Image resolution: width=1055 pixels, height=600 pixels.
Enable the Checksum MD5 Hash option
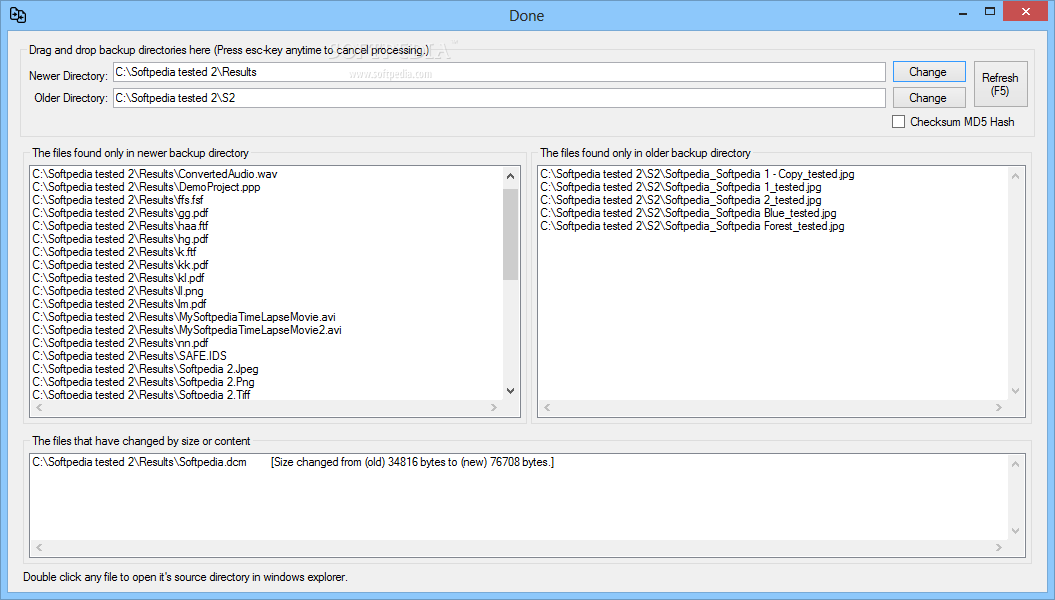[x=898, y=121]
